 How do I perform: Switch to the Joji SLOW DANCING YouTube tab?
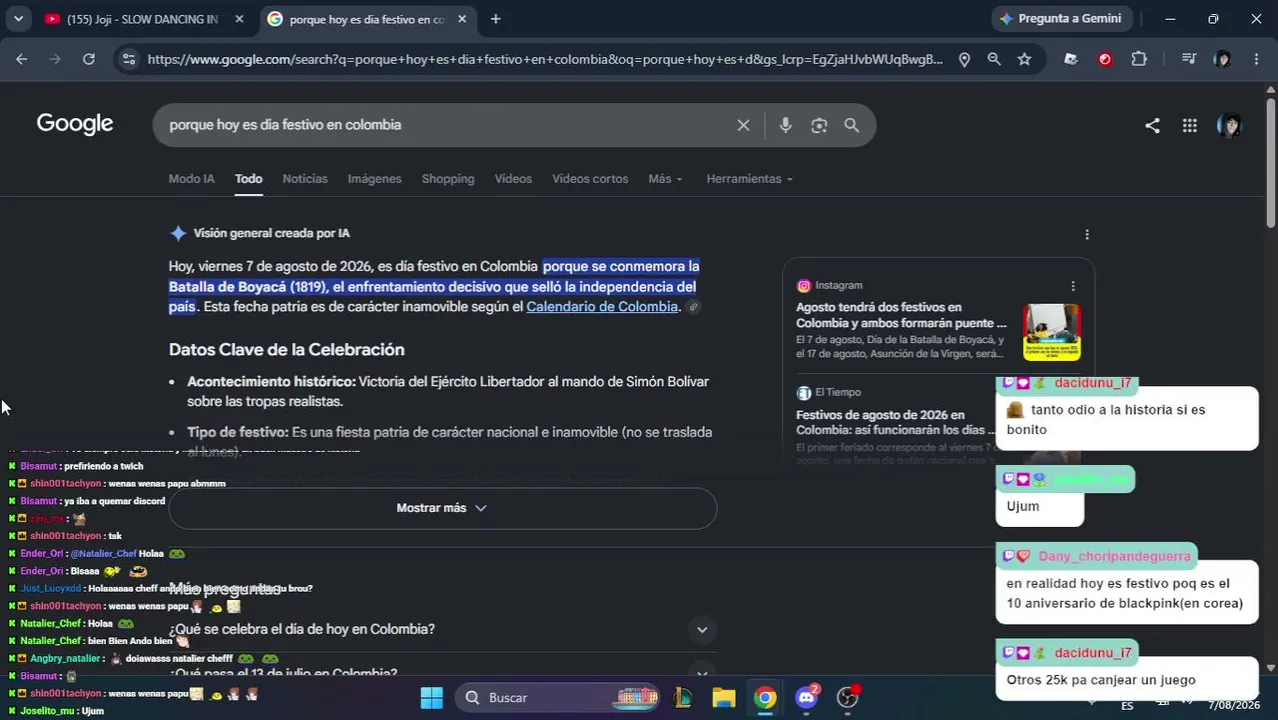(143, 19)
